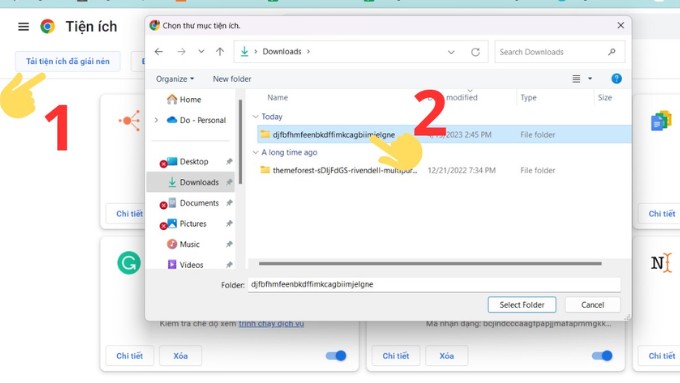Cancel the folder selection dialog
The image size is (680, 383).
[592, 305]
